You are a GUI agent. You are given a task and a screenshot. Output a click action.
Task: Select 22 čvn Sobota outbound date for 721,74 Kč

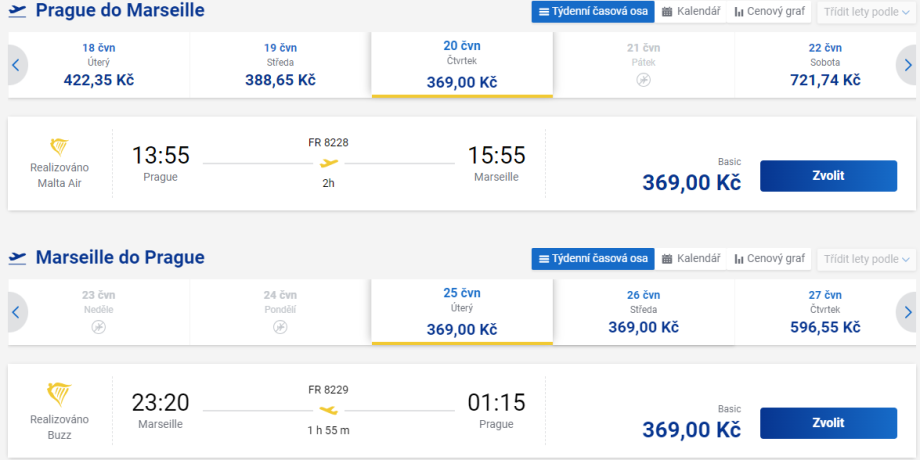point(825,65)
